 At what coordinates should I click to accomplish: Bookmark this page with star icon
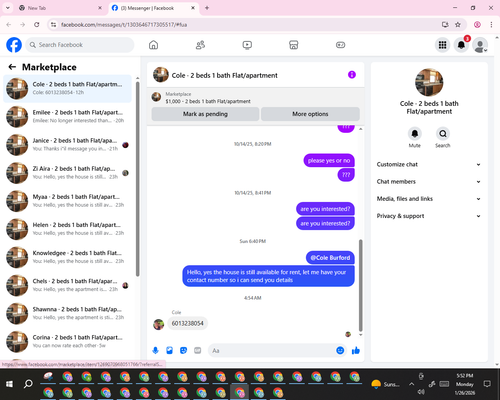point(458,25)
